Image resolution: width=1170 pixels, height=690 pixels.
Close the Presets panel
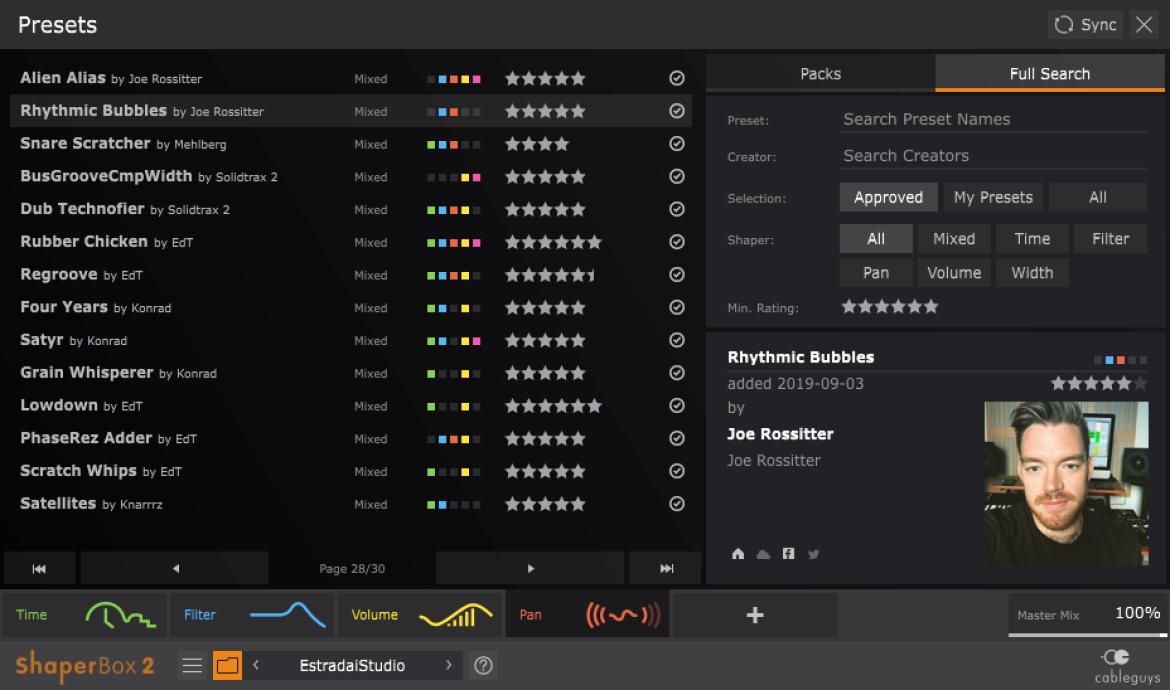coord(1144,25)
